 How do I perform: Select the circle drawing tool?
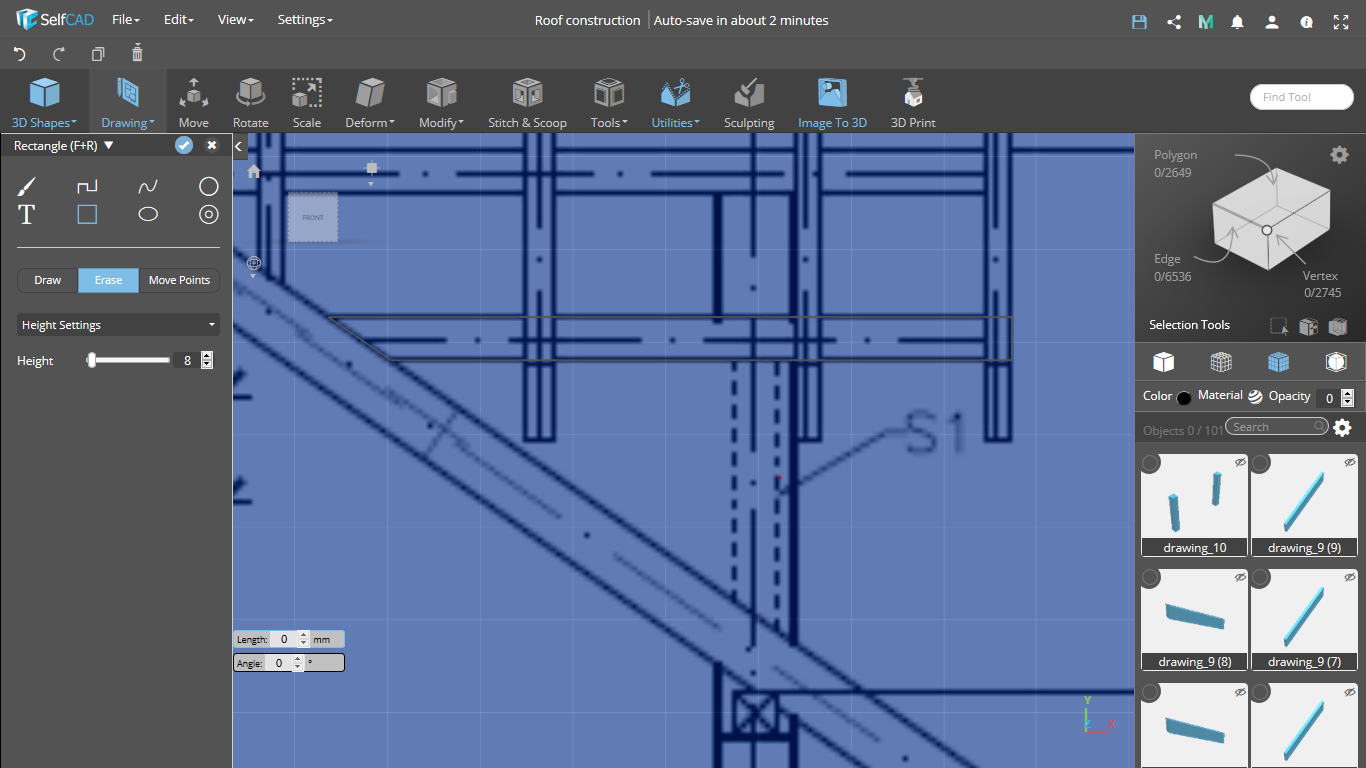point(208,186)
